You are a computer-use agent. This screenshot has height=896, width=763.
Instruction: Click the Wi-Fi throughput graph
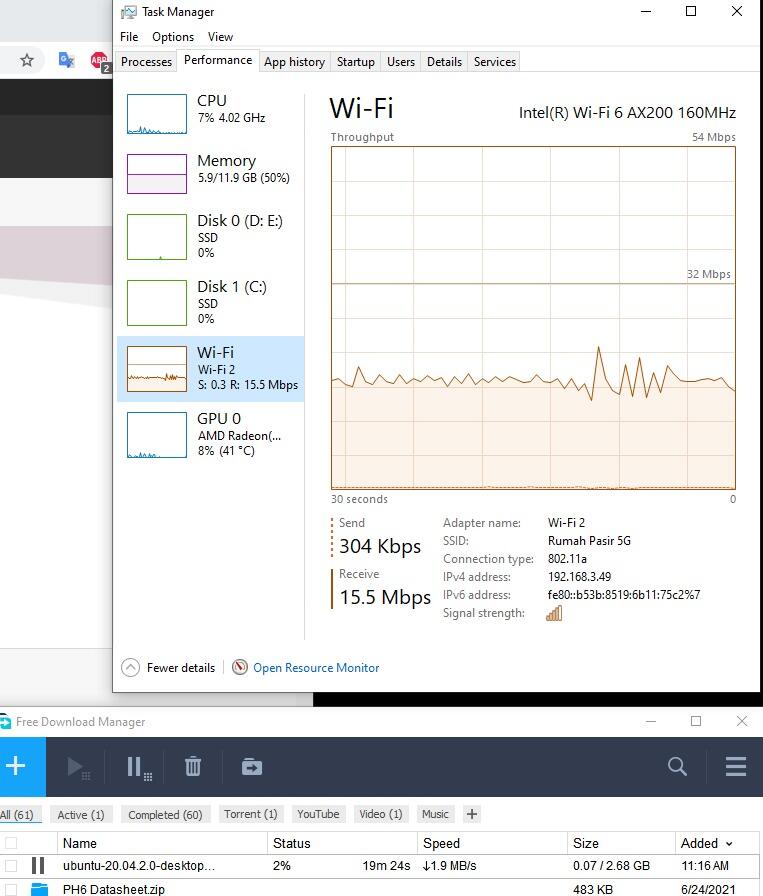pyautogui.click(x=533, y=318)
